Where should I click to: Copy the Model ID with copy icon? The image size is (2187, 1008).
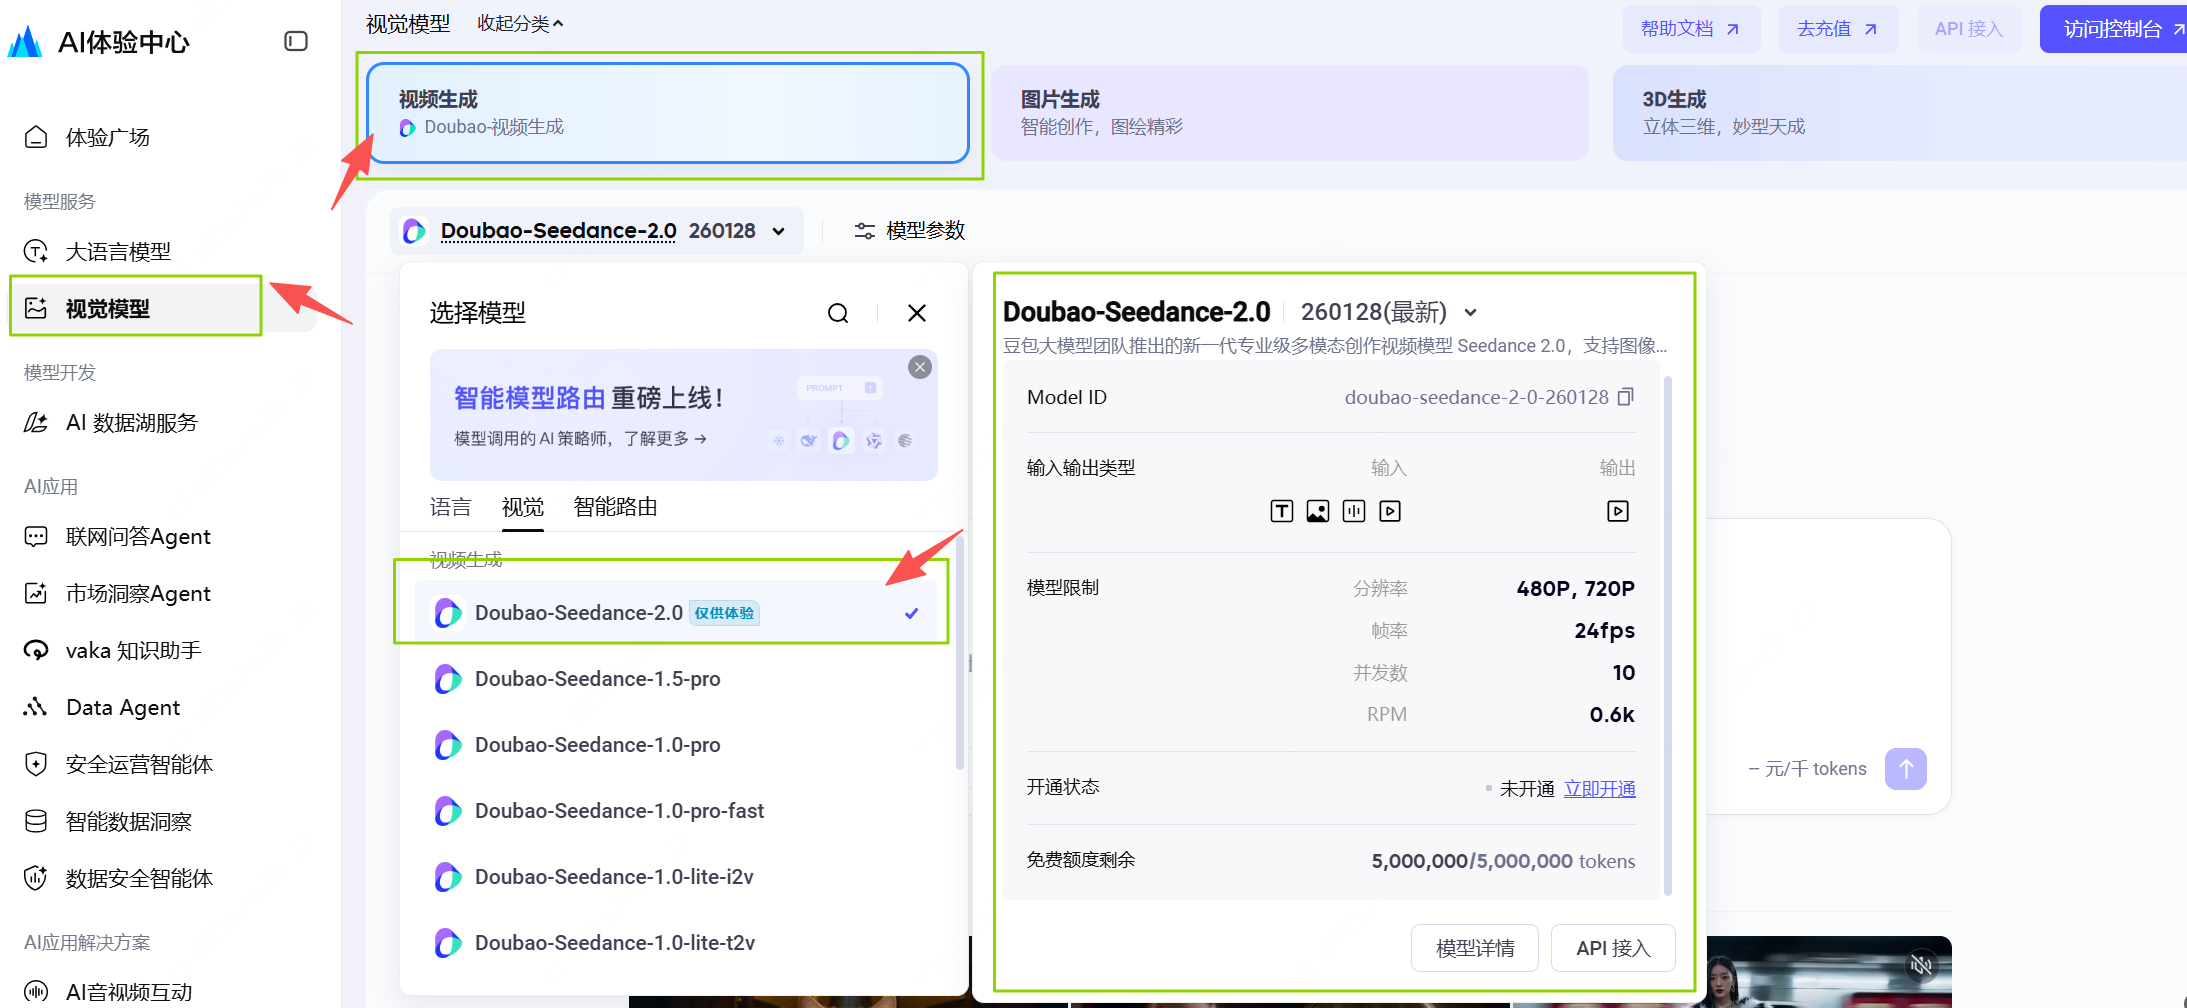pyautogui.click(x=1625, y=397)
